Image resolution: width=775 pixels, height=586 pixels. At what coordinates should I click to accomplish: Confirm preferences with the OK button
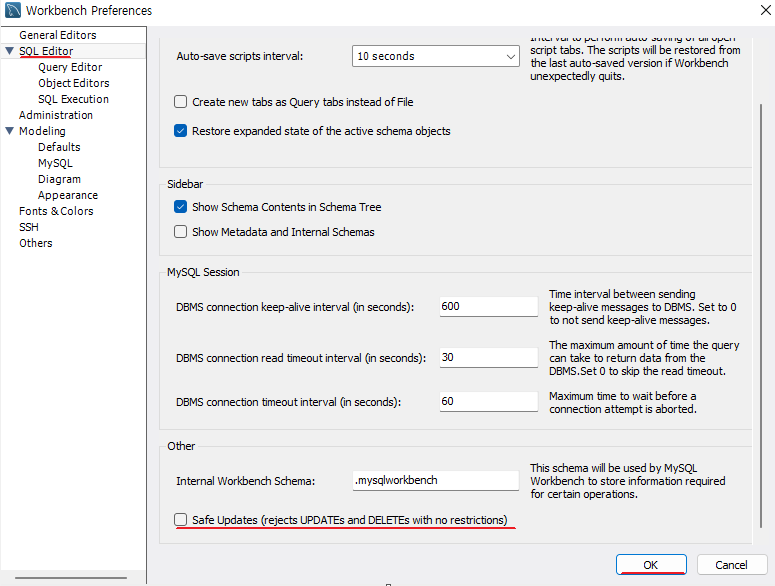[651, 565]
